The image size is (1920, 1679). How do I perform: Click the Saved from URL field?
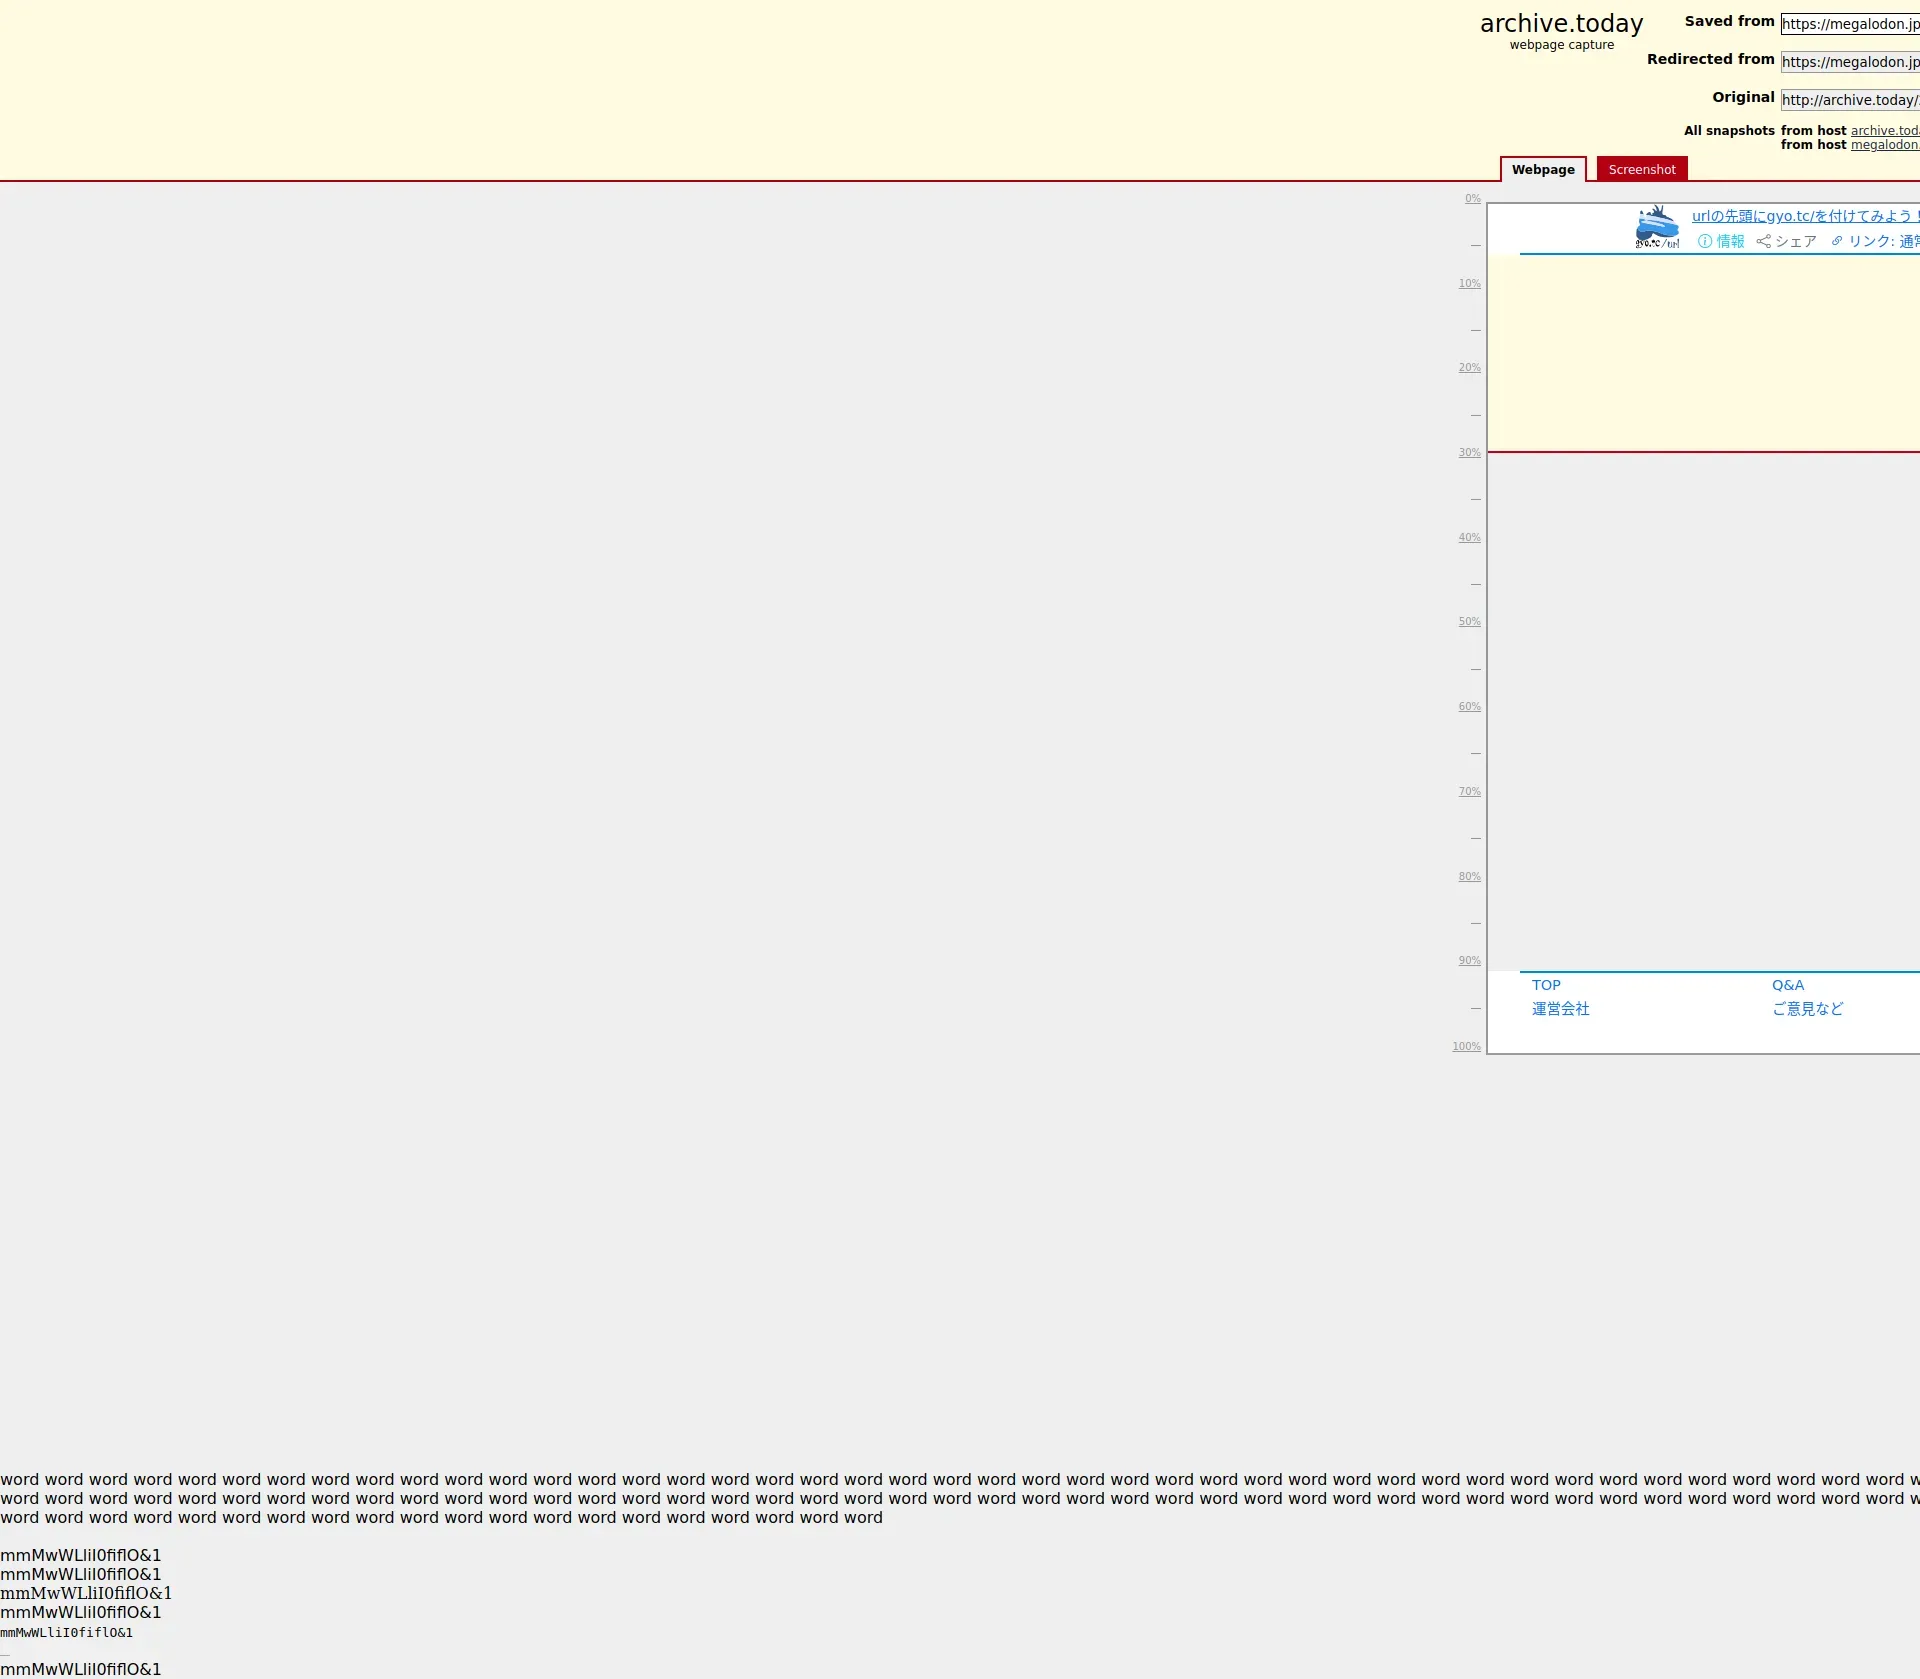pos(1849,24)
